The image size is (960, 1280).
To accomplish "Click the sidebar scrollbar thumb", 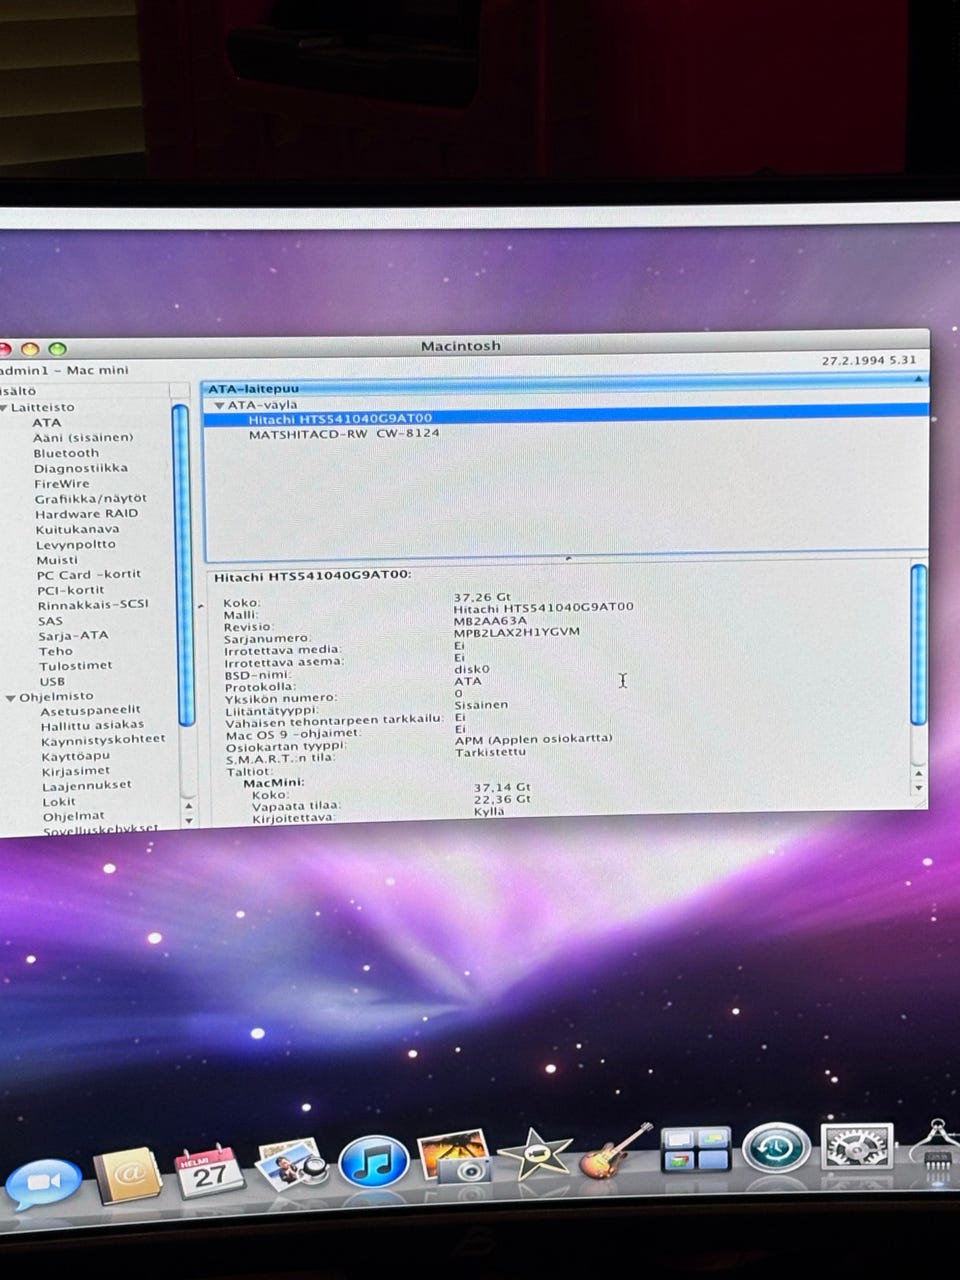I will point(183,564).
